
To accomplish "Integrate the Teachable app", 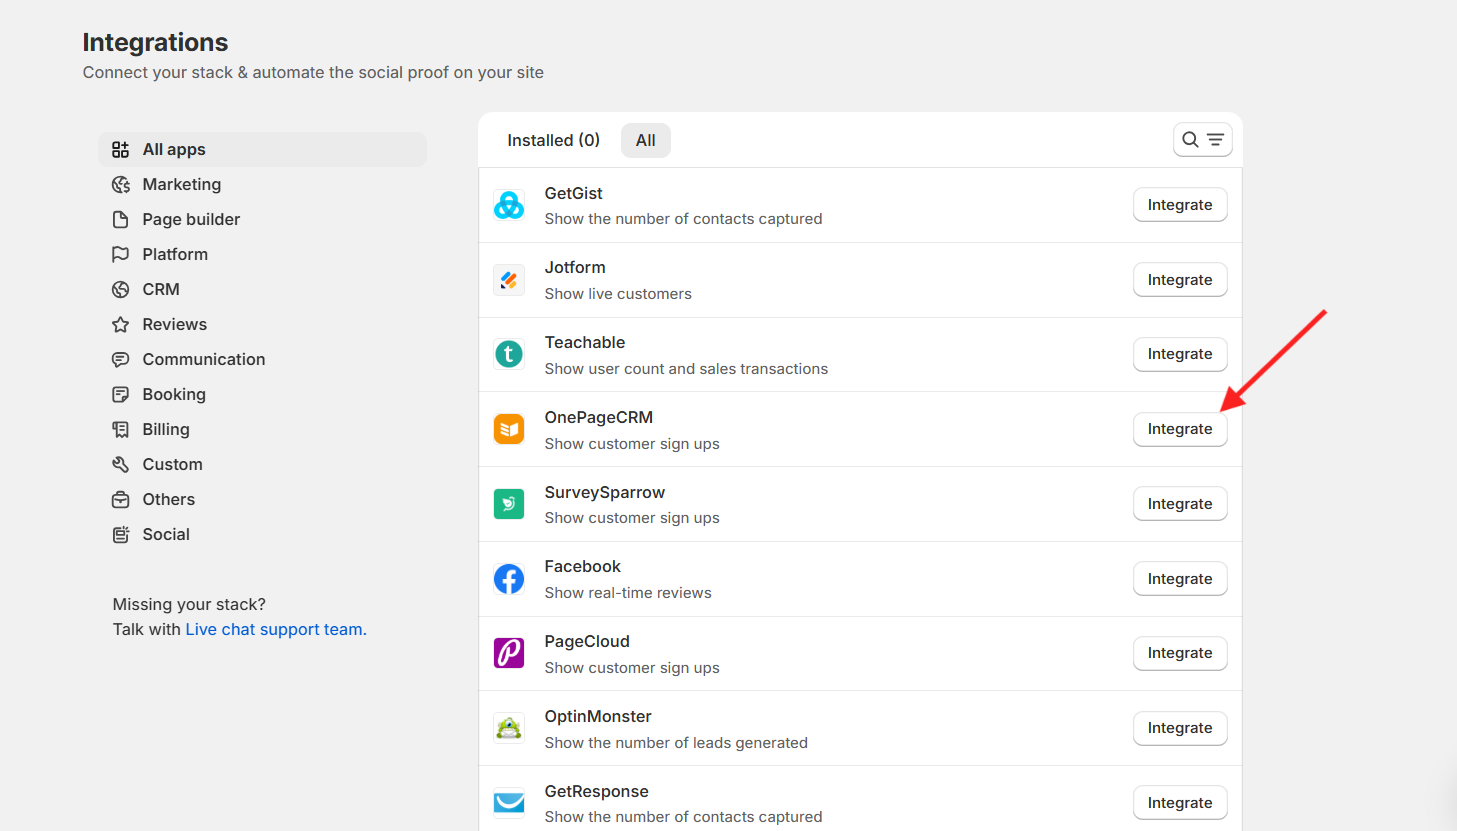I will point(1180,354).
